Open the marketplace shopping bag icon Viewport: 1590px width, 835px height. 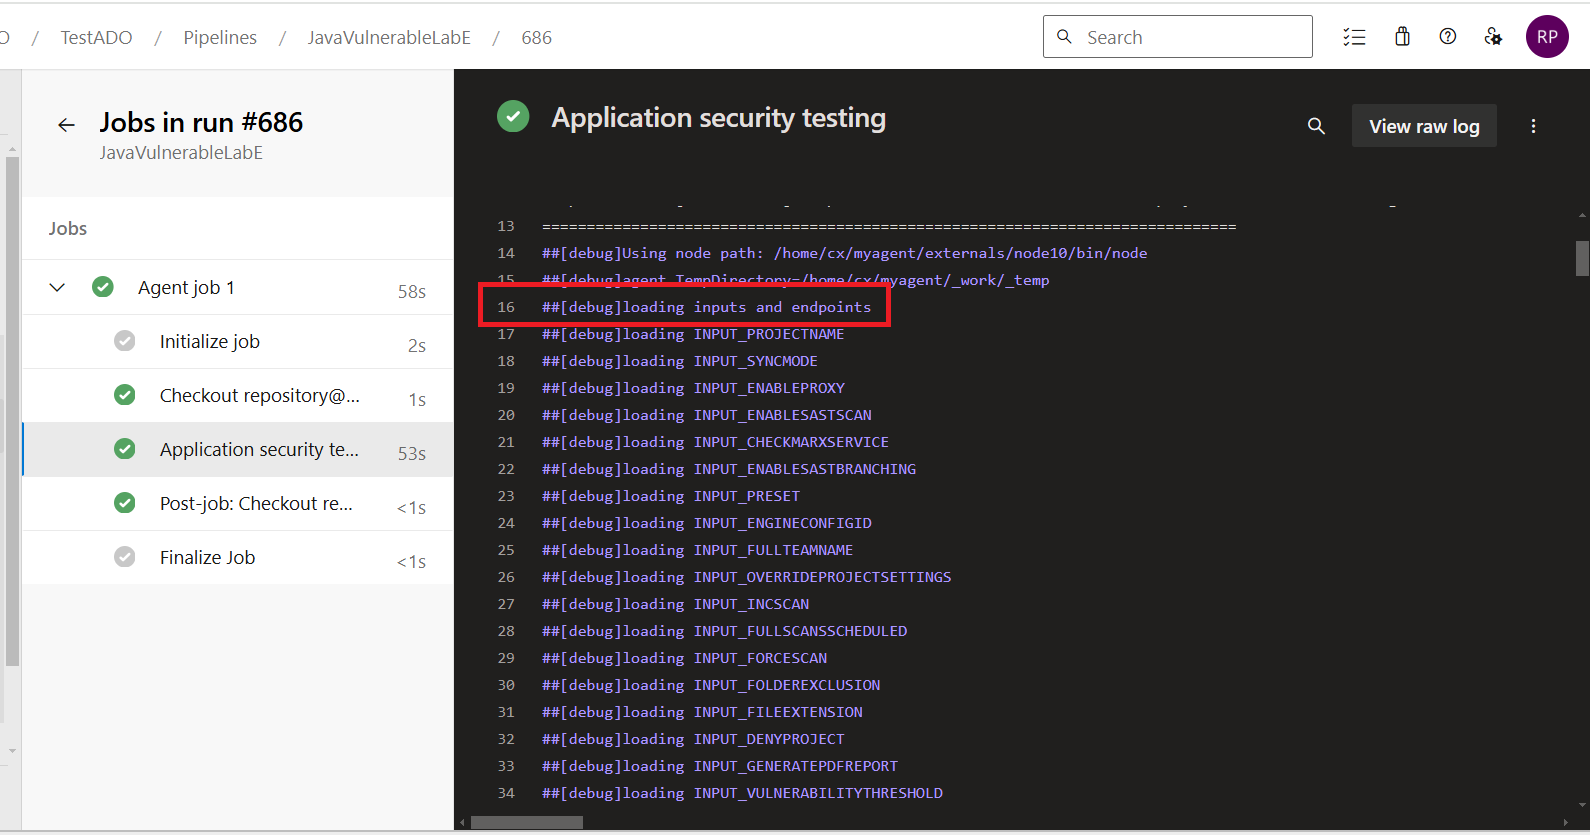click(x=1402, y=37)
